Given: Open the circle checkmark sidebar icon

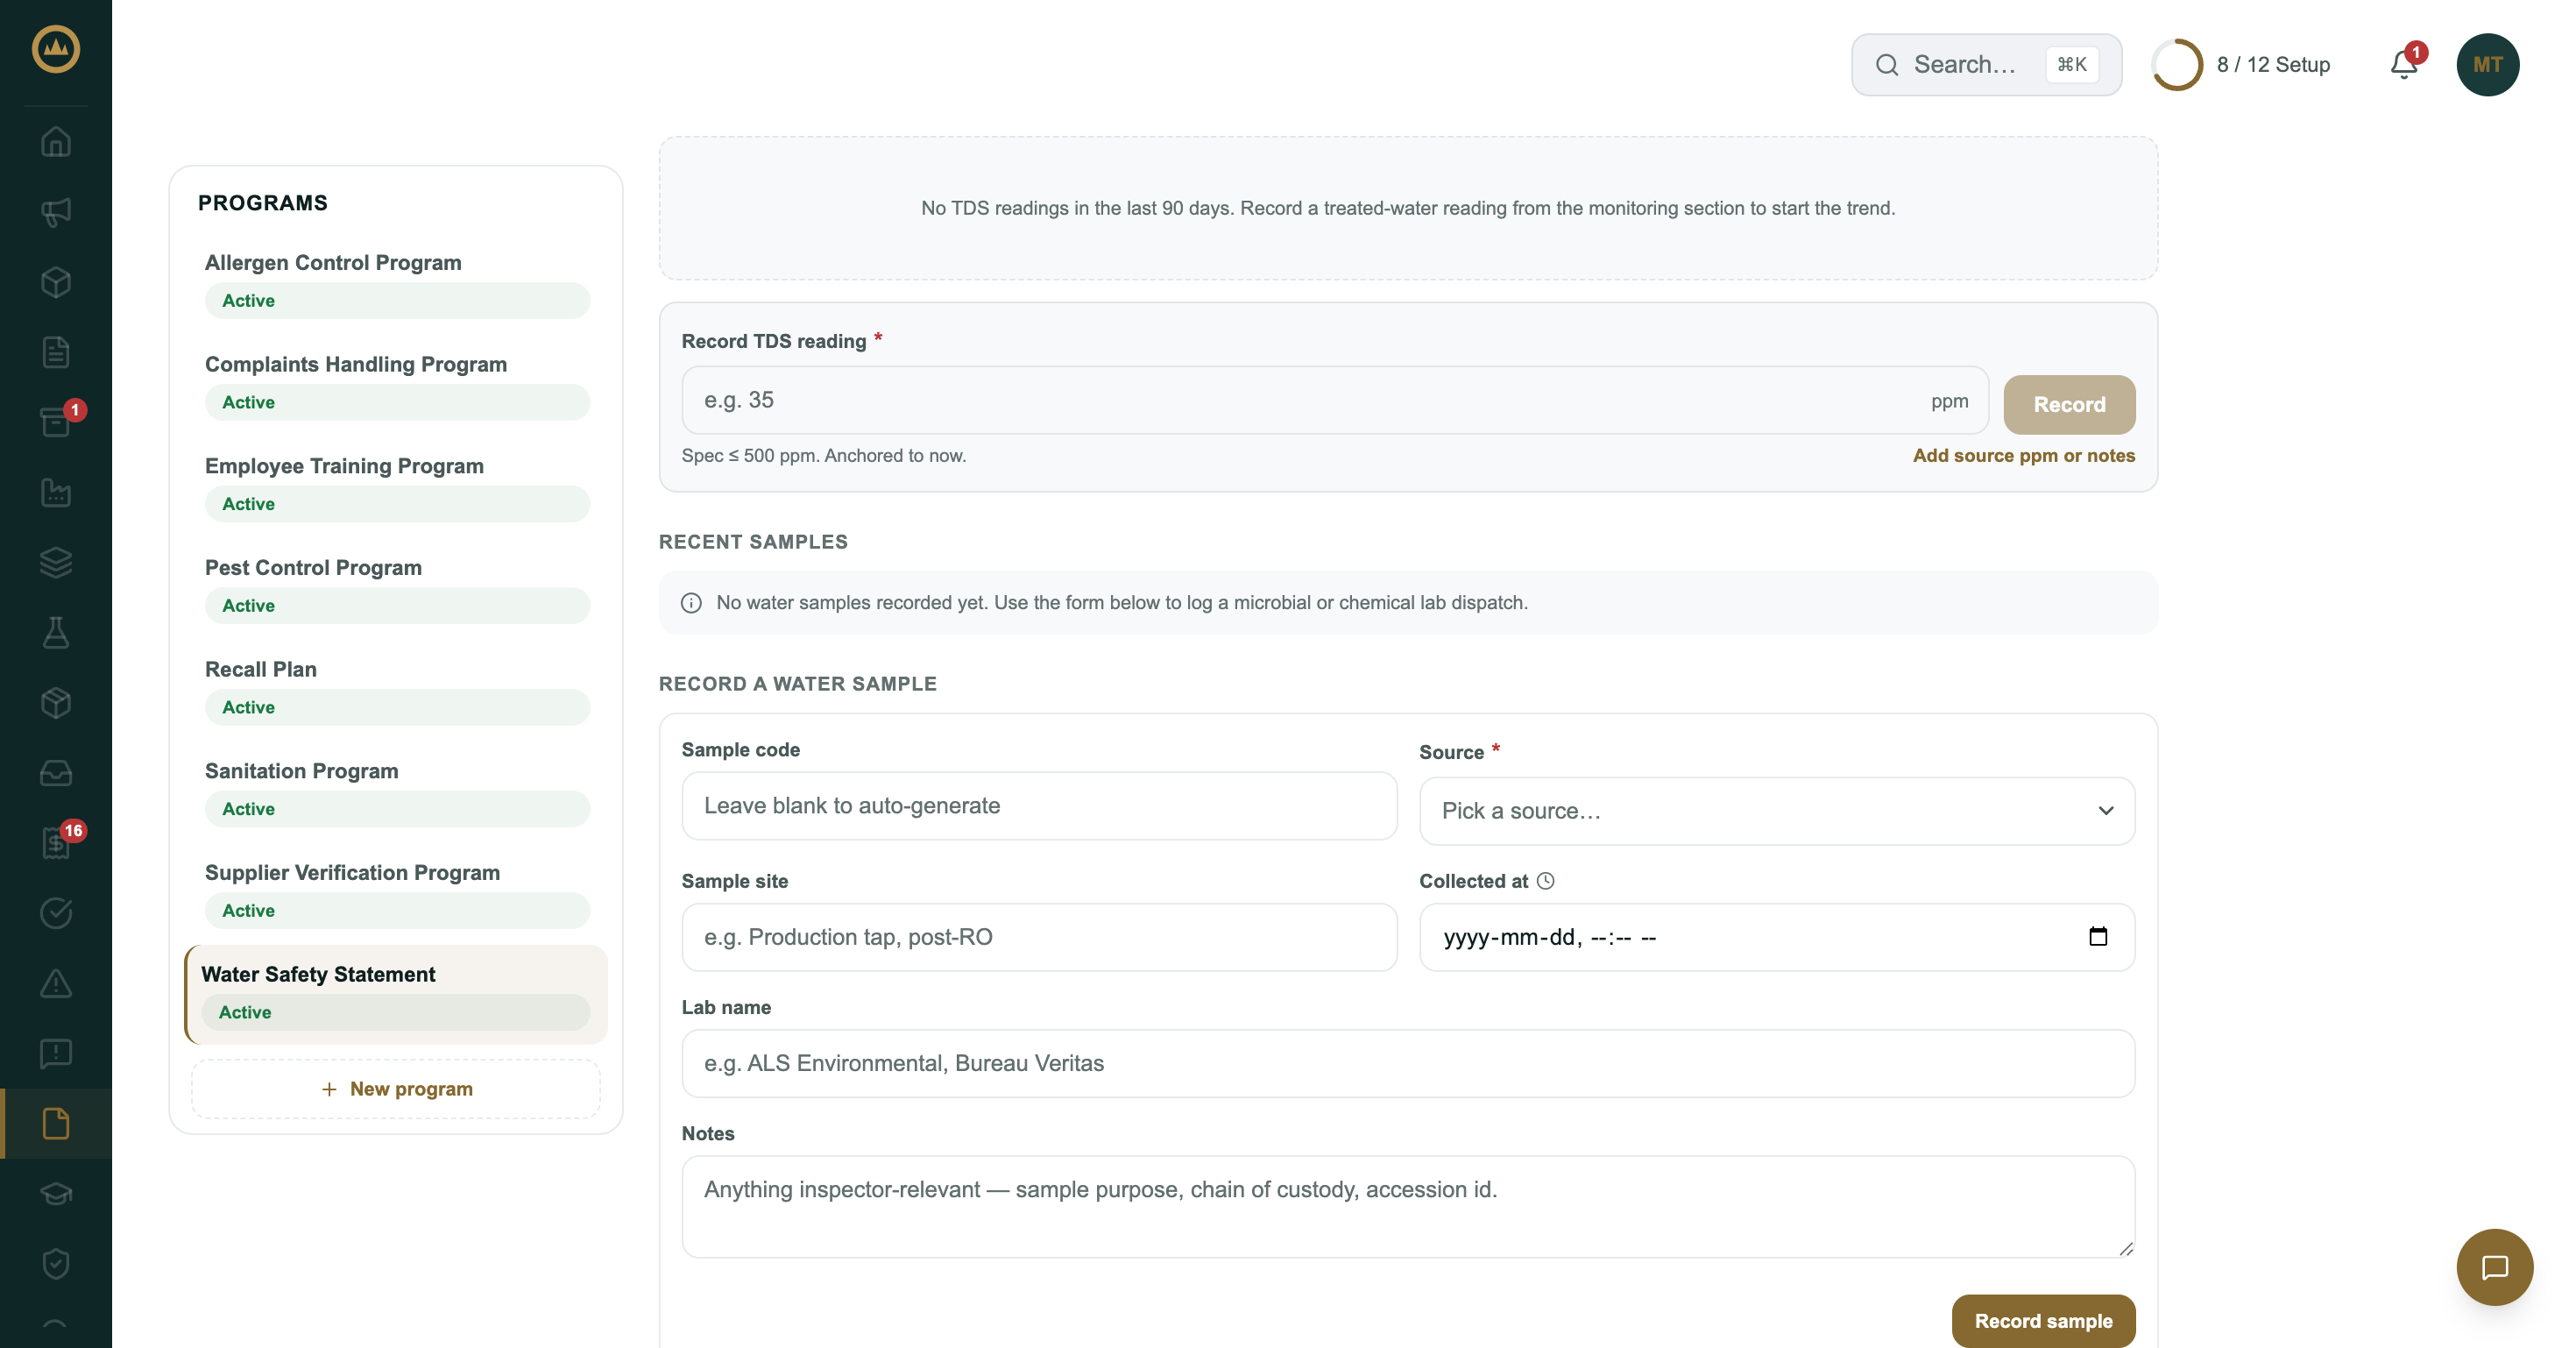Looking at the screenshot, I should pyautogui.click(x=56, y=913).
